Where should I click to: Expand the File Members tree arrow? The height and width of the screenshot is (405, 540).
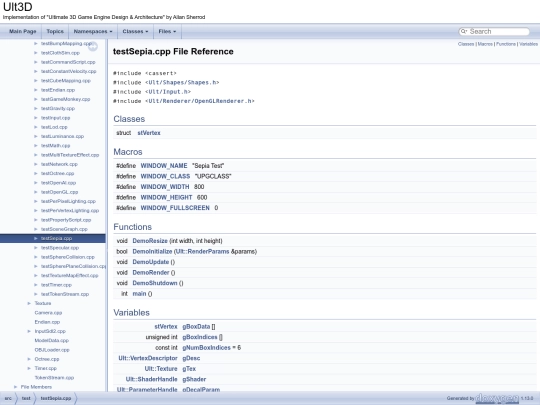click(15, 387)
